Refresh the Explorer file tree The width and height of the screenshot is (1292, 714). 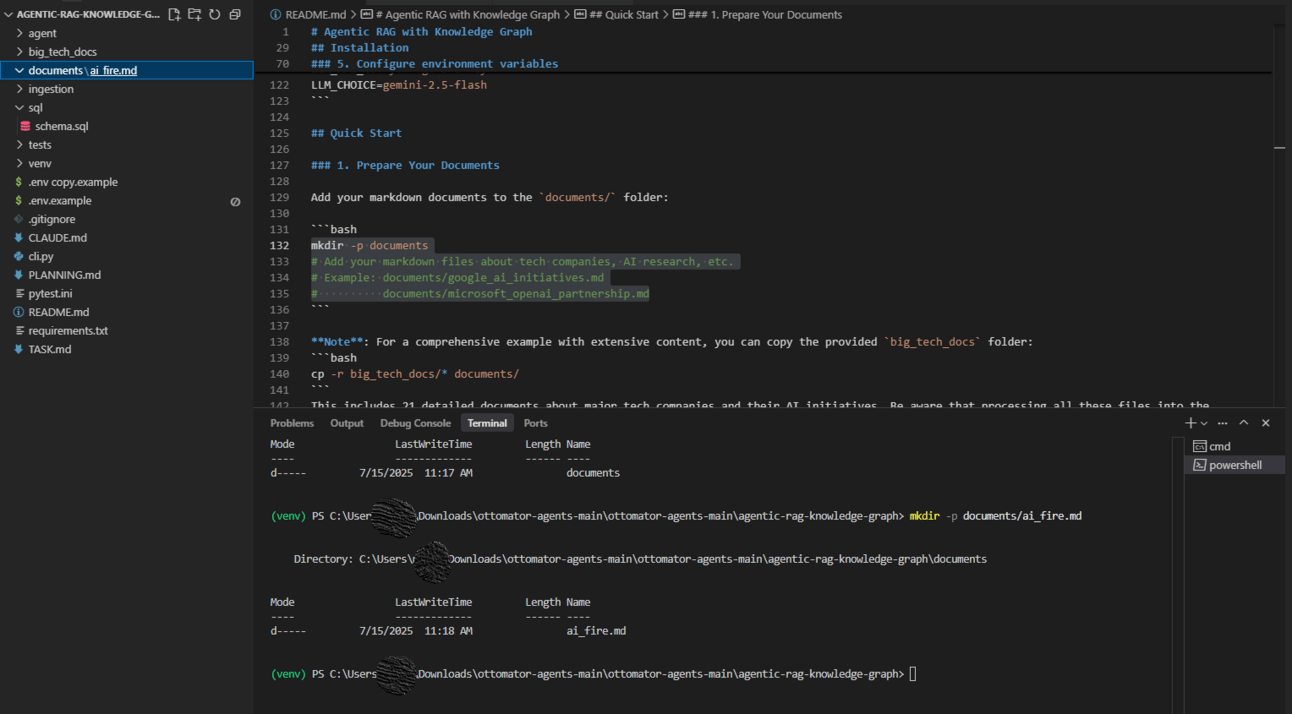pyautogui.click(x=215, y=15)
